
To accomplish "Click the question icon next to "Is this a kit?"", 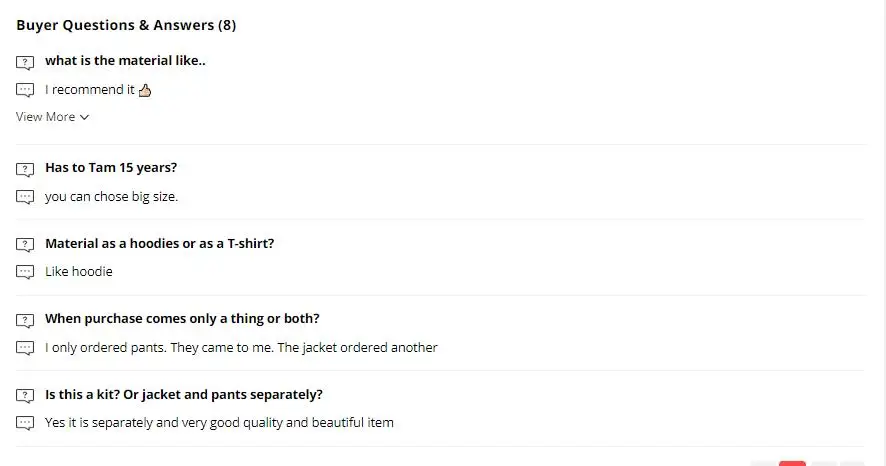I will [x=25, y=395].
